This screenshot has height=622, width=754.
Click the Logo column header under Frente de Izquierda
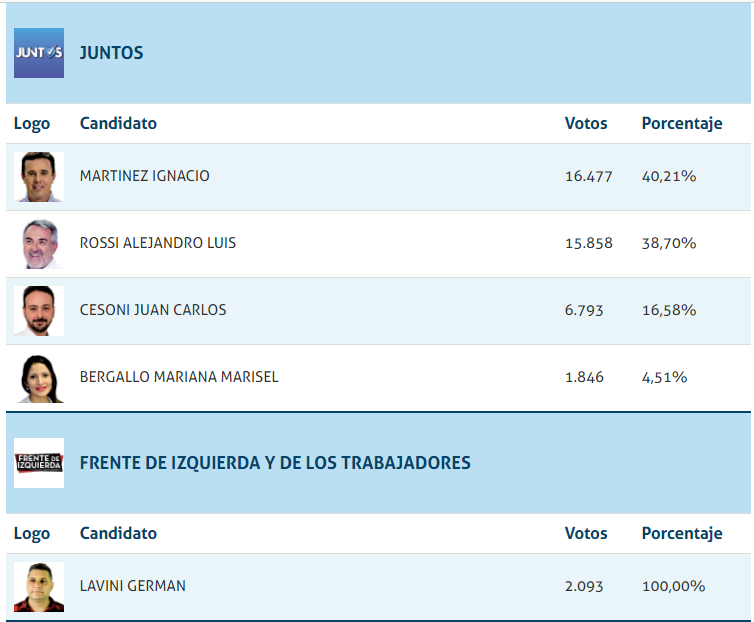coord(31,534)
